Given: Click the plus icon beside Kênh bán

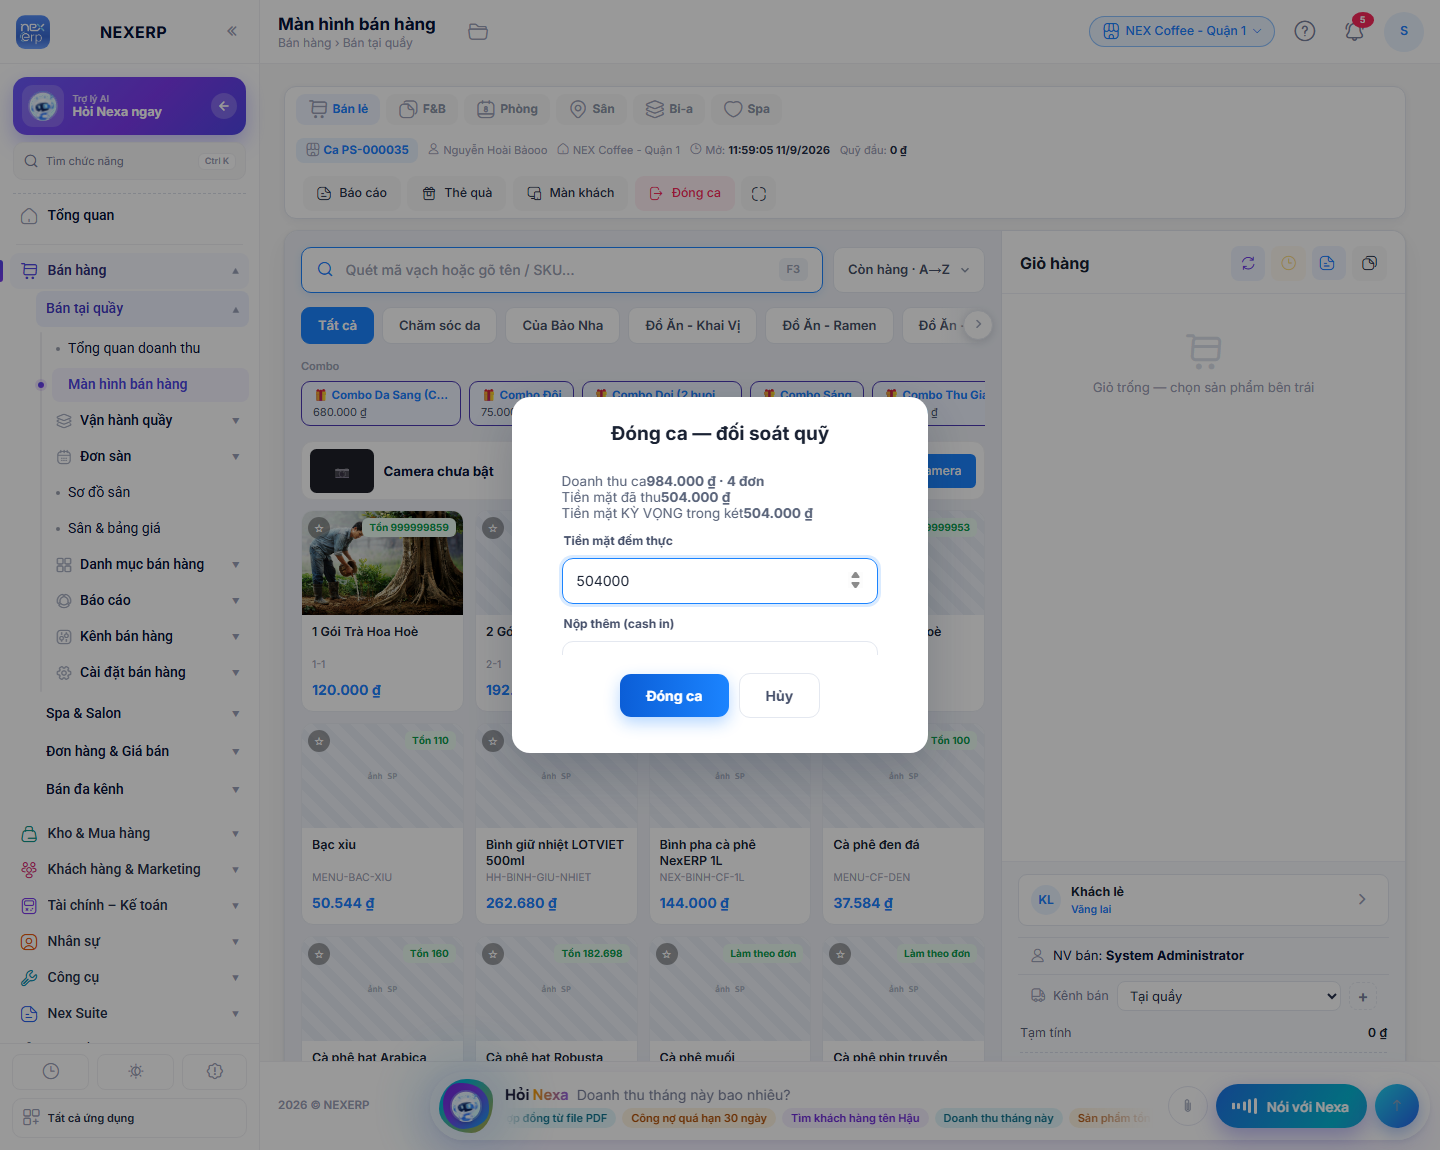Looking at the screenshot, I should [1363, 997].
